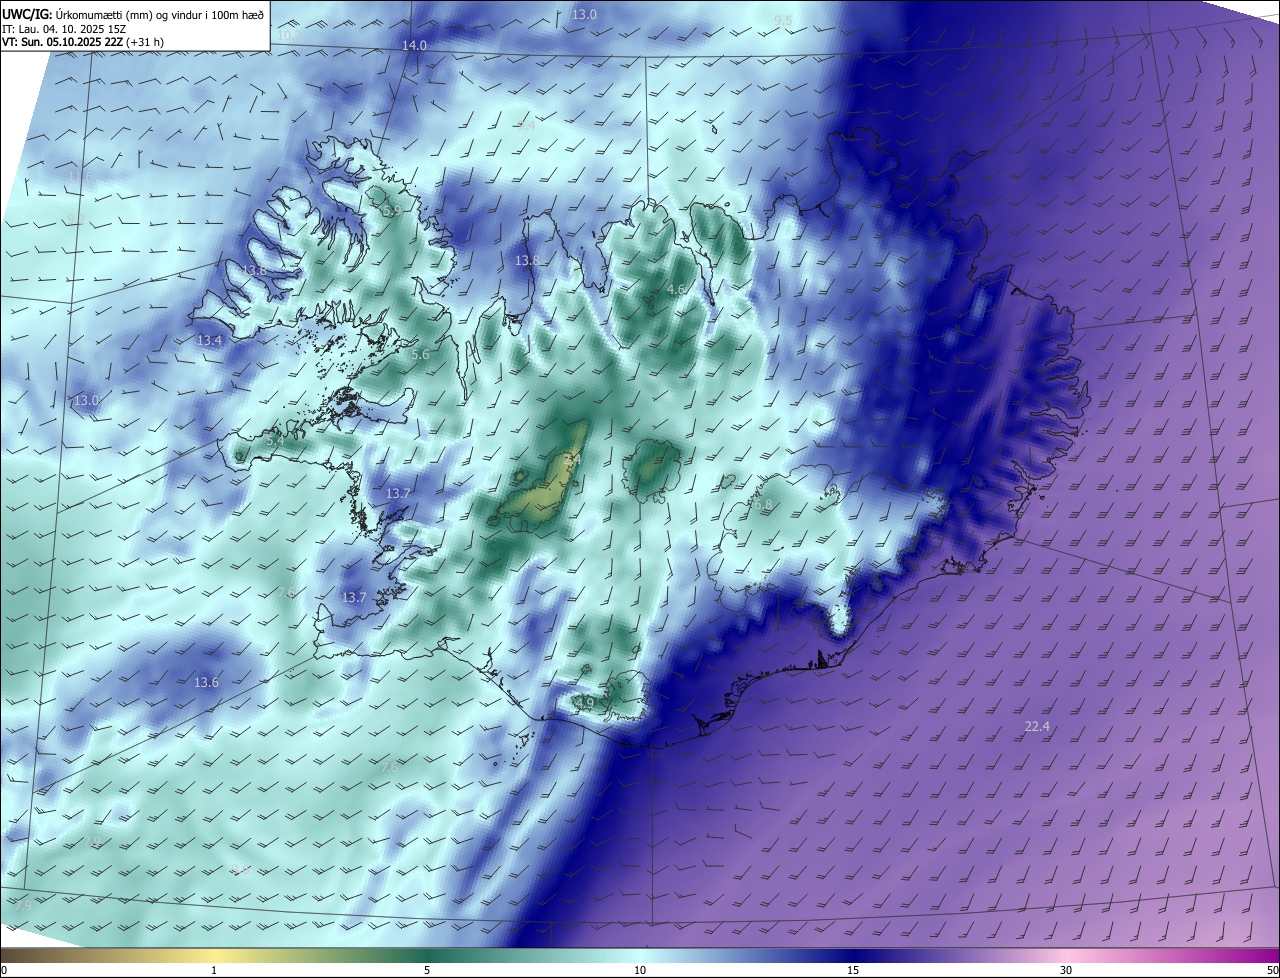The image size is (1280, 978).
Task: Click the 14.0 value label on the map
Action: pyautogui.click(x=414, y=46)
